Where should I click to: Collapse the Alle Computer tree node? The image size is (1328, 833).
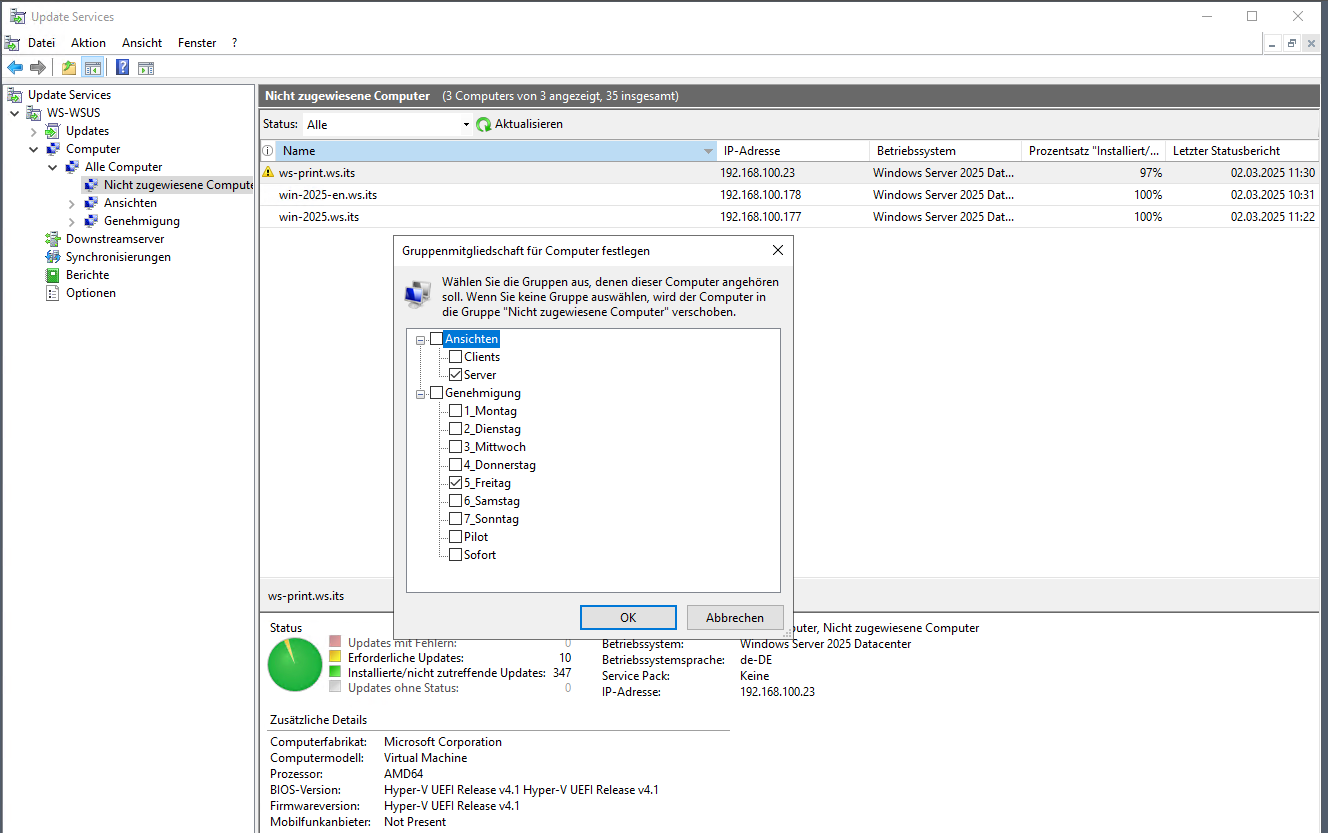[x=53, y=167]
